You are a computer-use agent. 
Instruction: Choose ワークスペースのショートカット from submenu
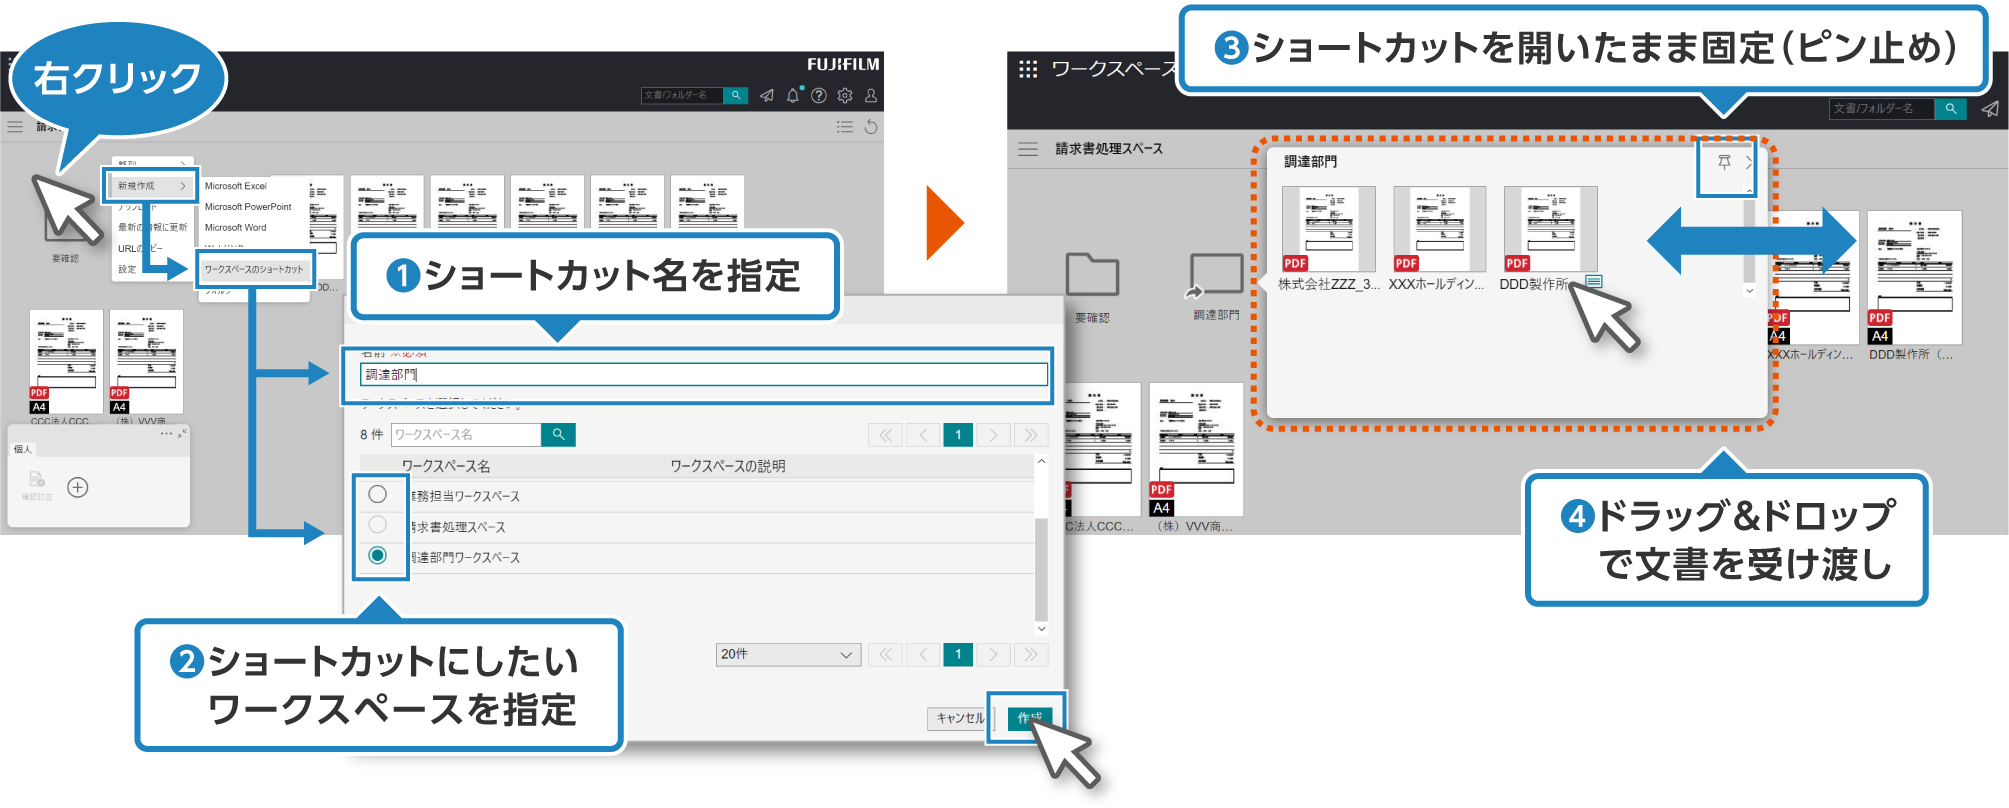[254, 269]
